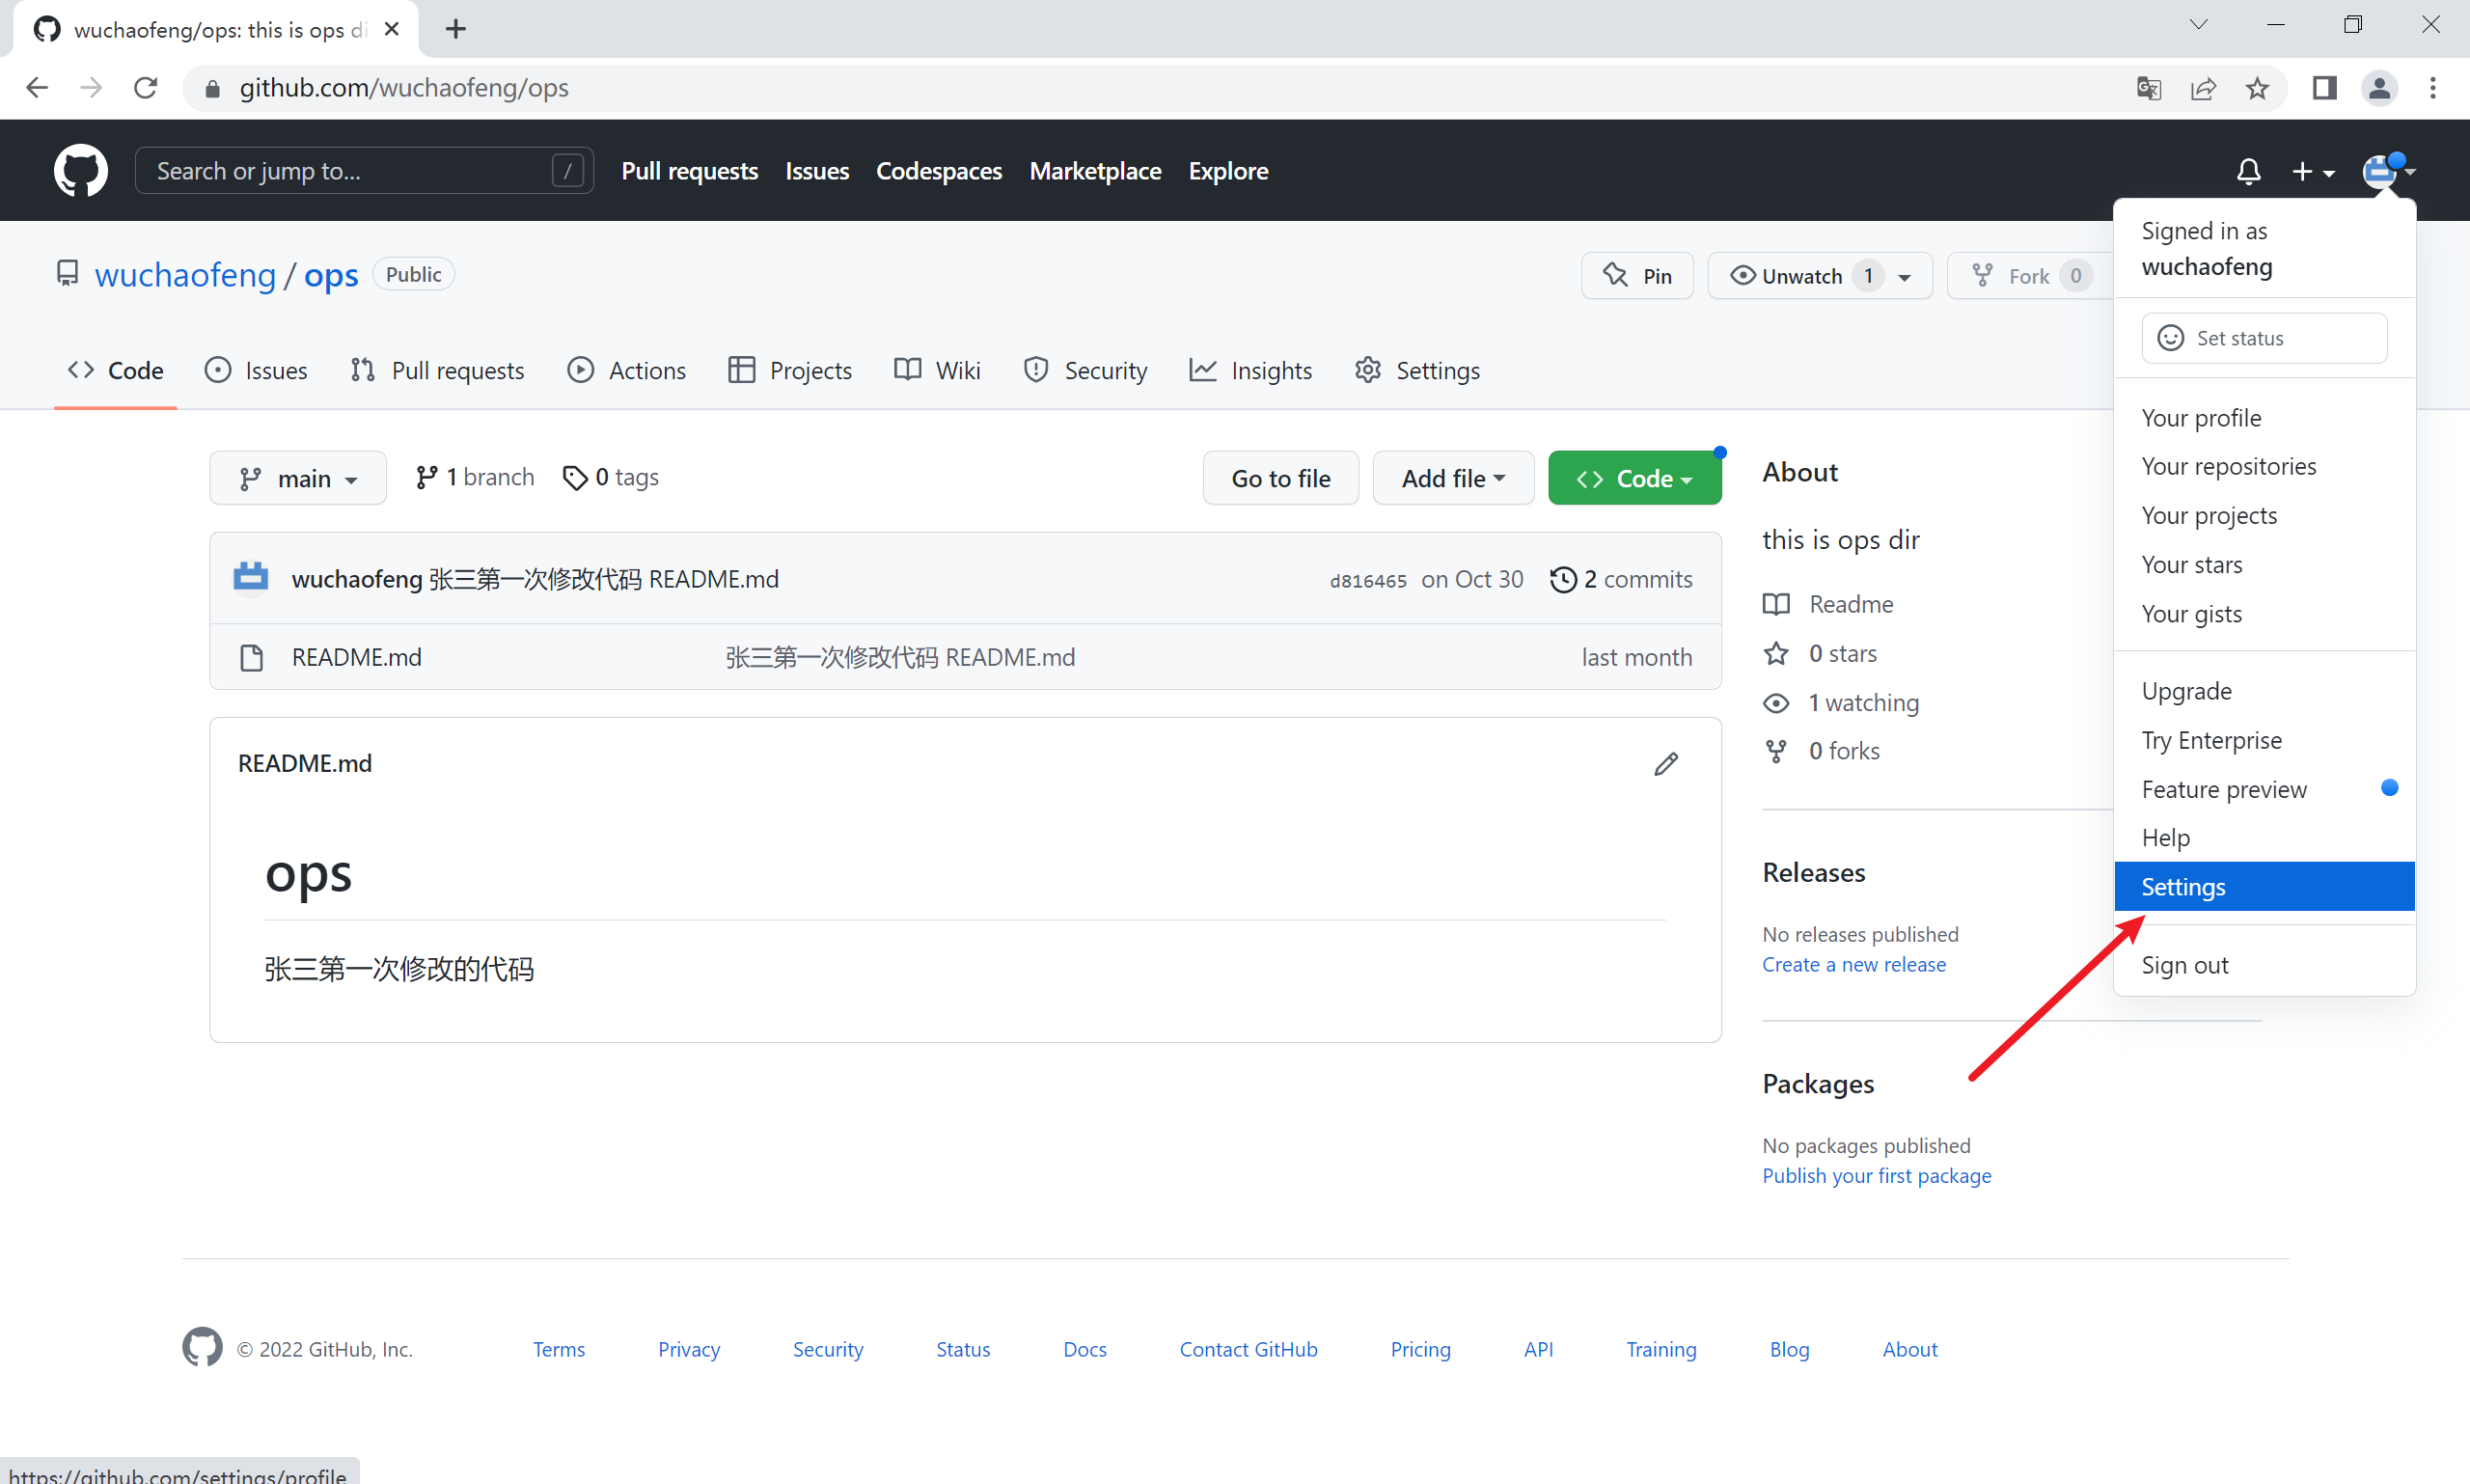
Task: Expand the Add file dropdown
Action: tap(1453, 478)
